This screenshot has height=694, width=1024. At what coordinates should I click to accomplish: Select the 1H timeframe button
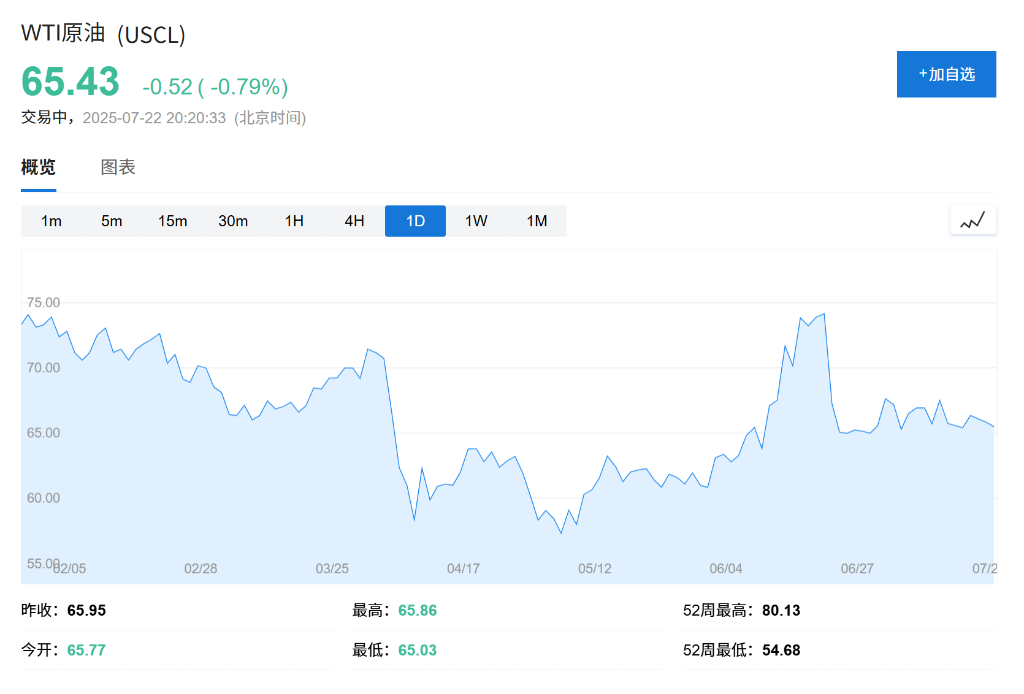tap(294, 221)
